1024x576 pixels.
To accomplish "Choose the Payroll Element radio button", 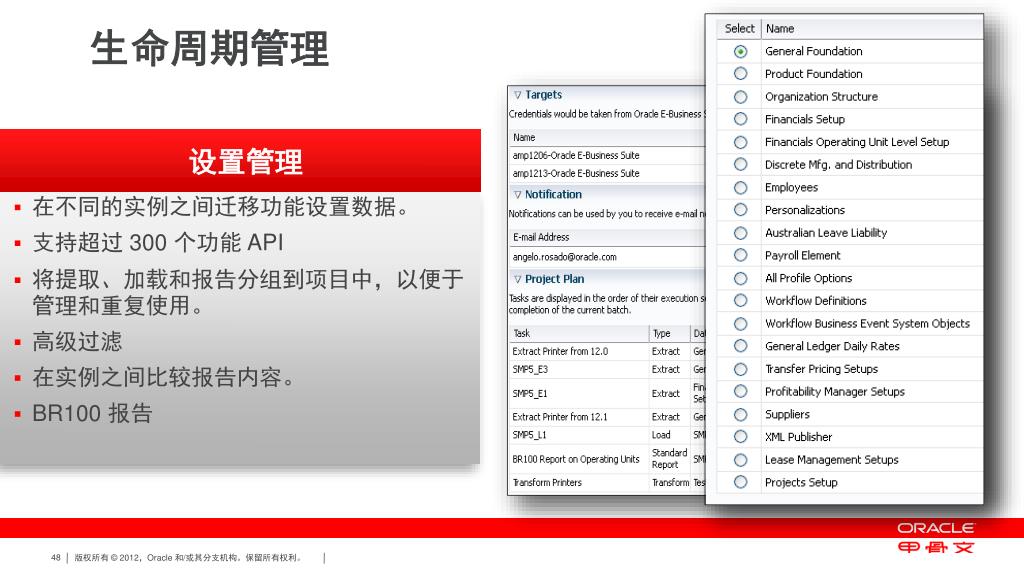I will [740, 255].
